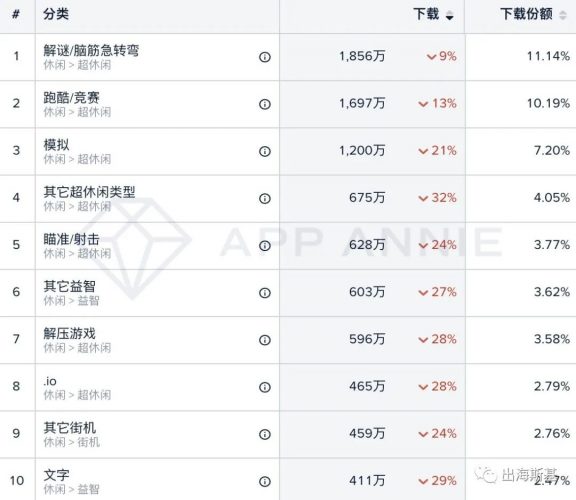
Task: Sort by 下载份额 column sort arrow
Action: pyautogui.click(x=562, y=15)
